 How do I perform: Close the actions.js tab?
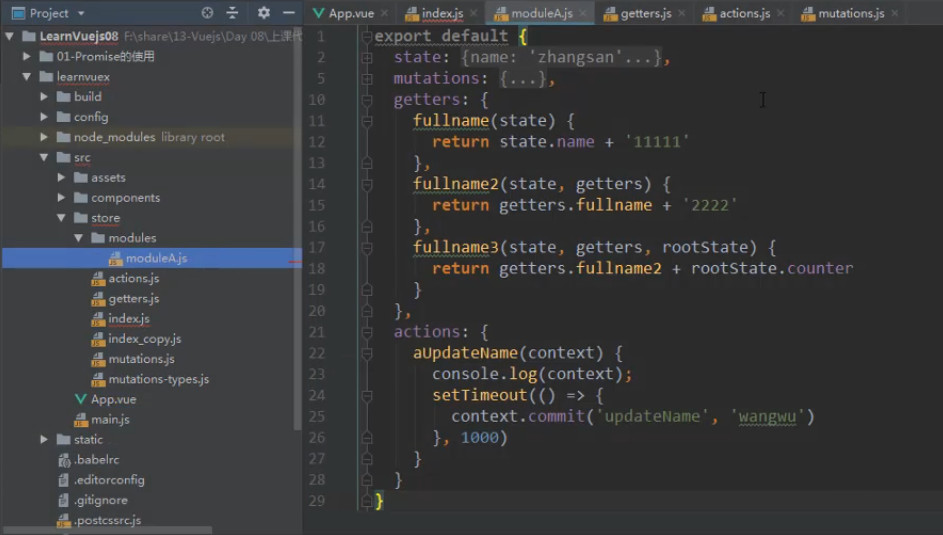780,13
